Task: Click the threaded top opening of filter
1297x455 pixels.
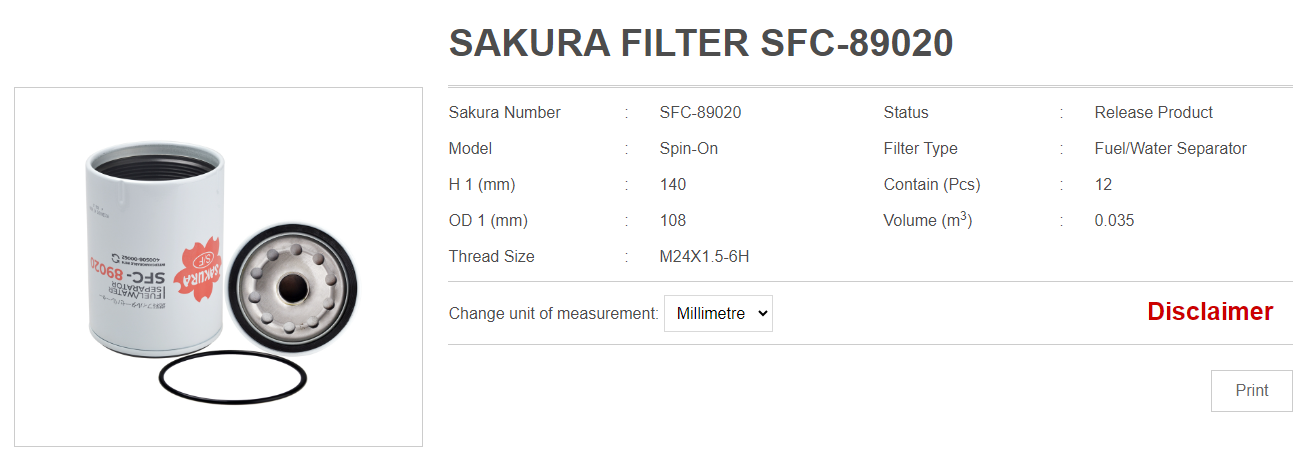Action: click(155, 159)
